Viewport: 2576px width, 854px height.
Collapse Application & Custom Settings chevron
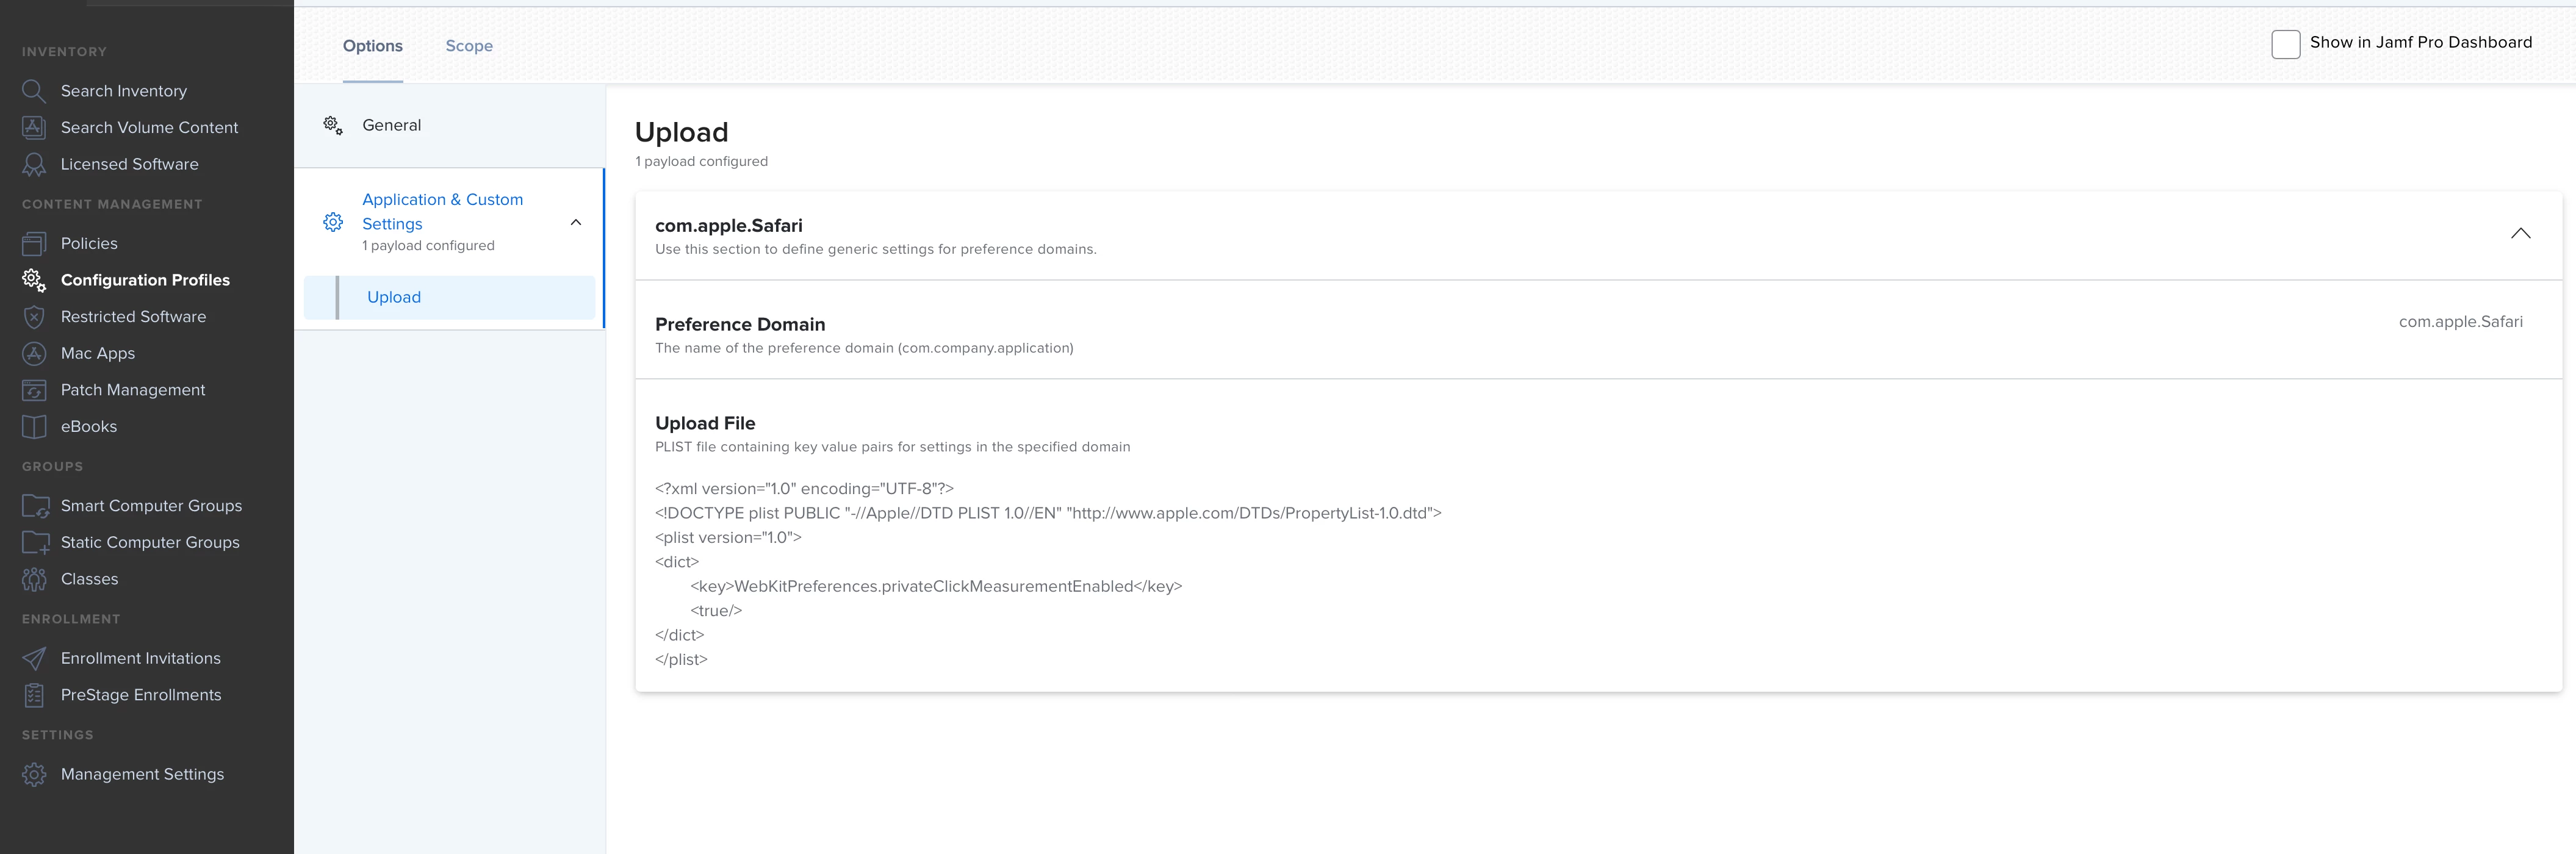point(576,222)
